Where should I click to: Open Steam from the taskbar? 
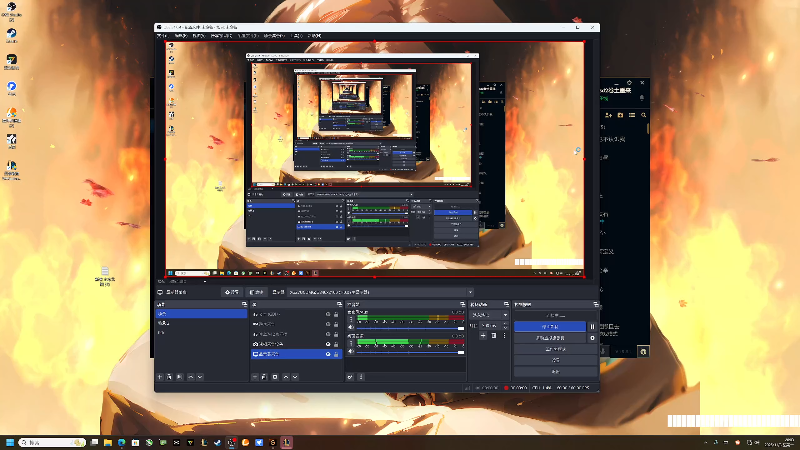[x=218, y=442]
